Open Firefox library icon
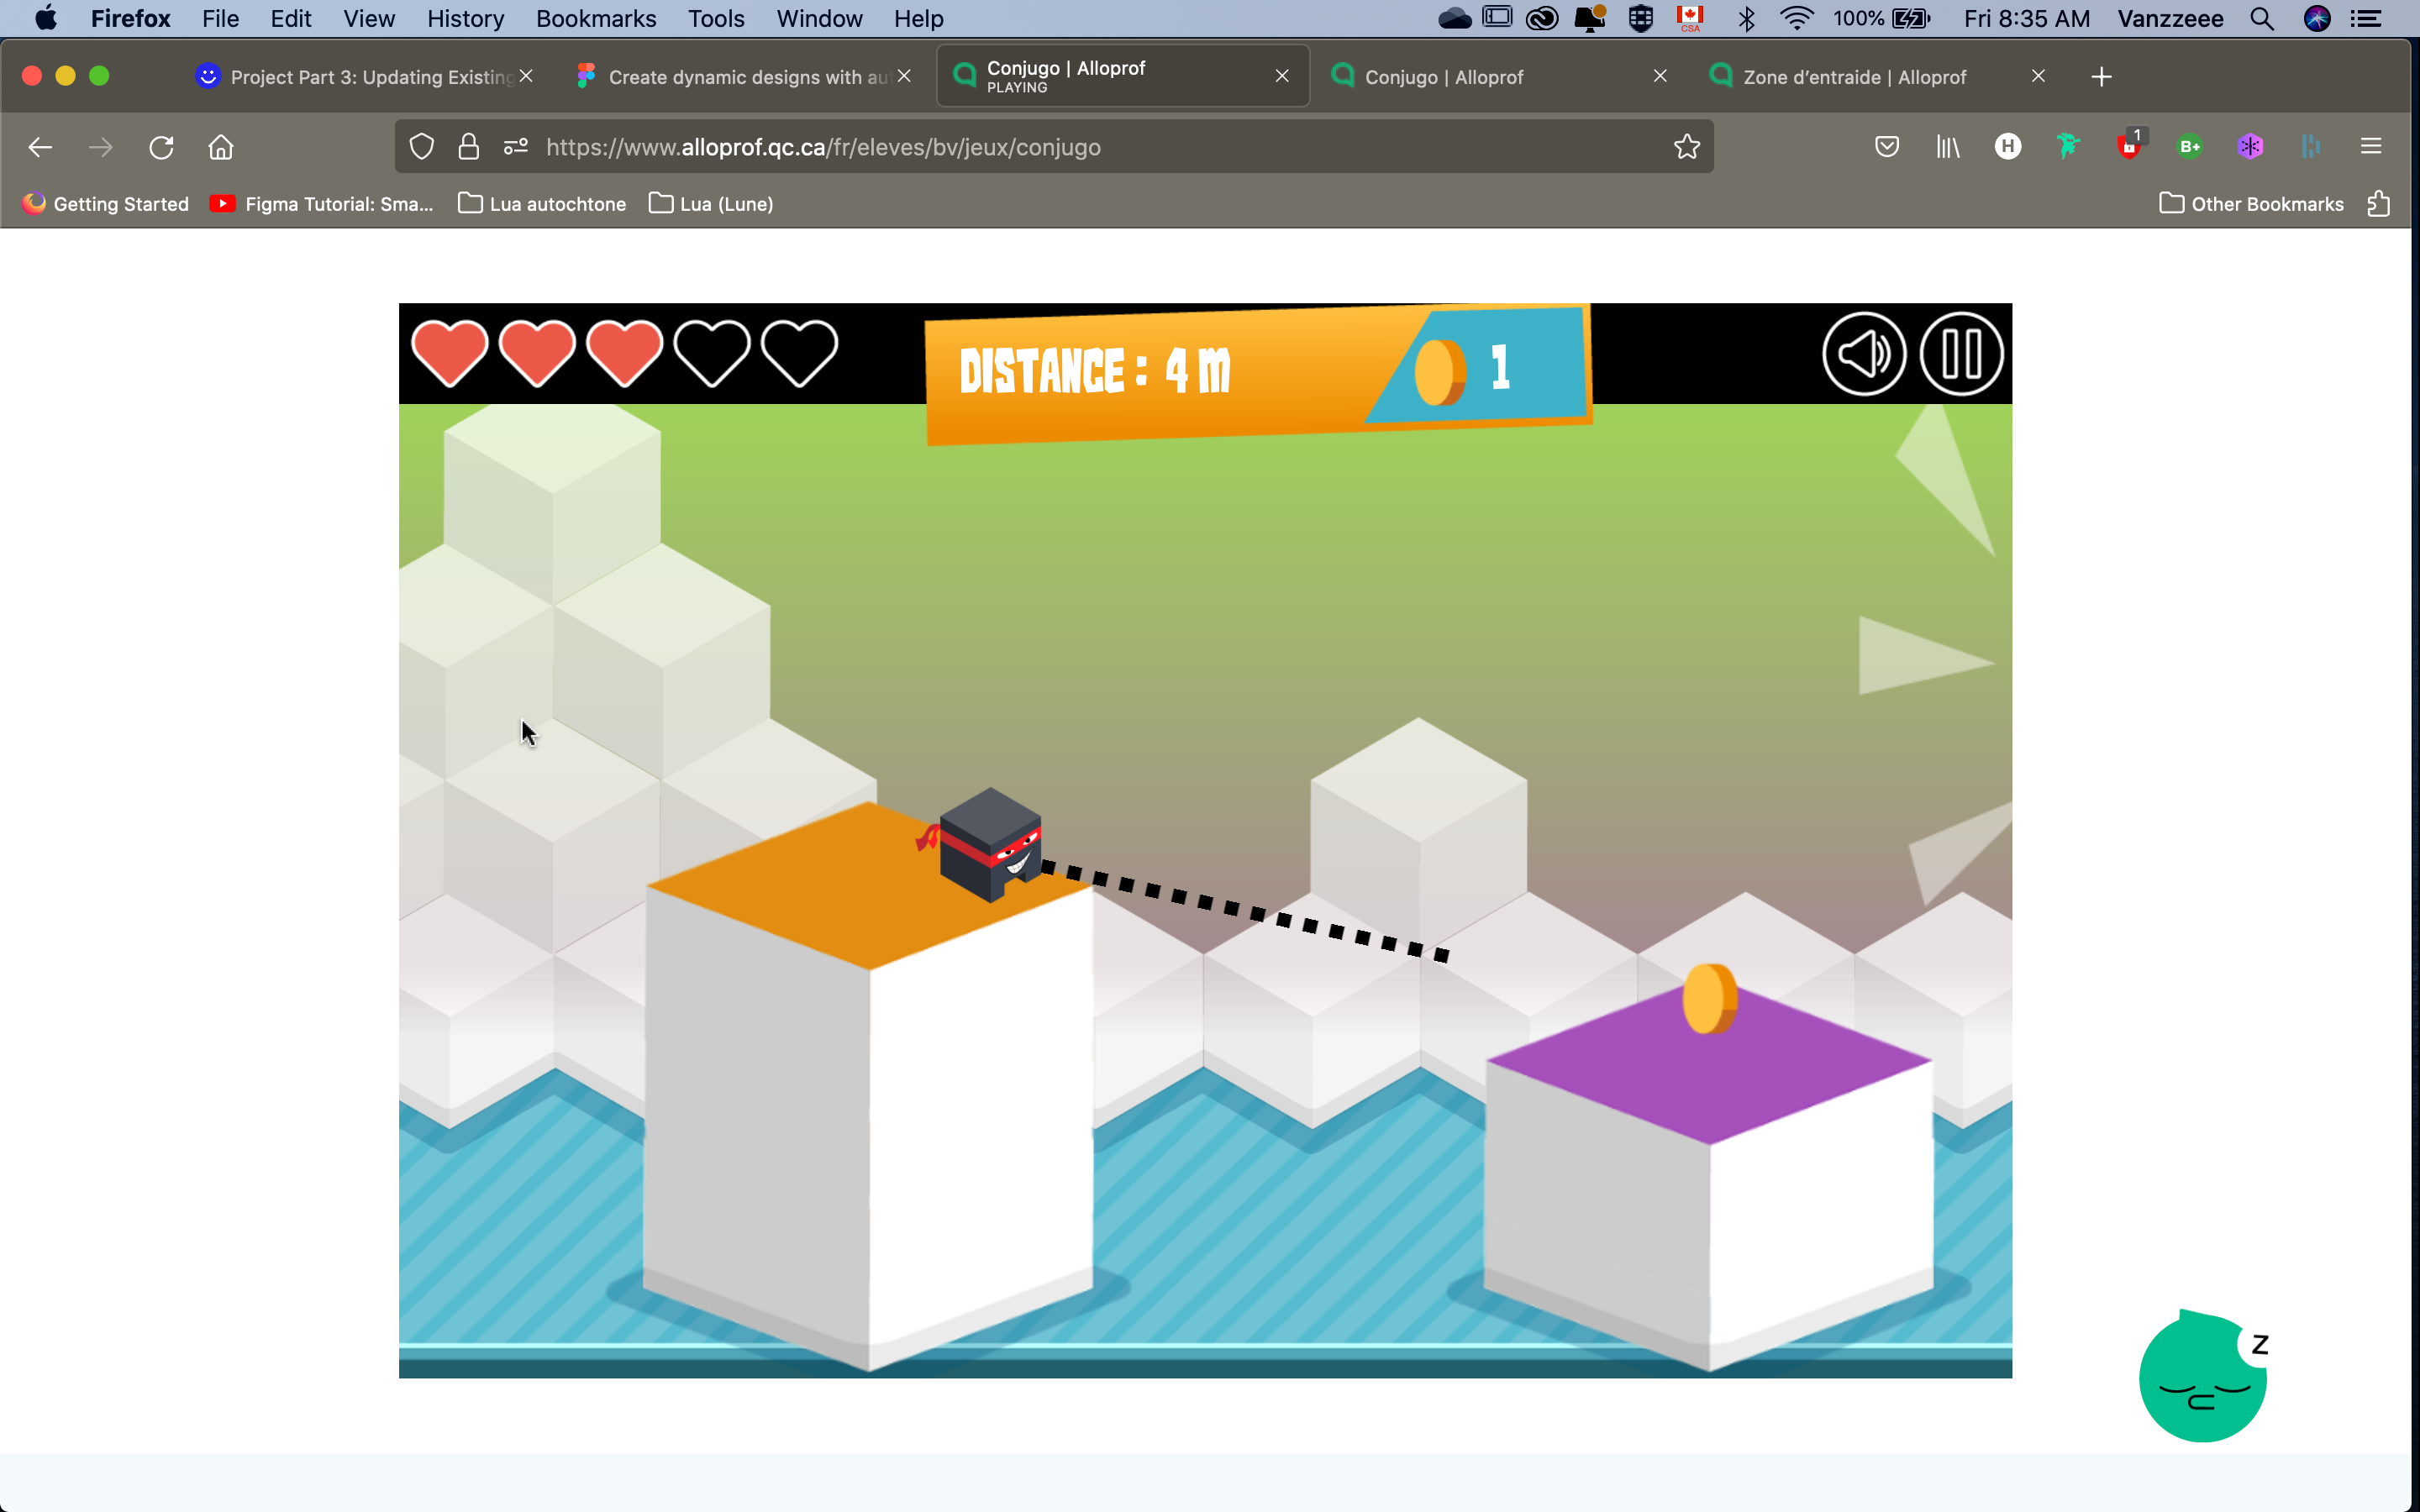2420x1512 pixels. [1947, 147]
